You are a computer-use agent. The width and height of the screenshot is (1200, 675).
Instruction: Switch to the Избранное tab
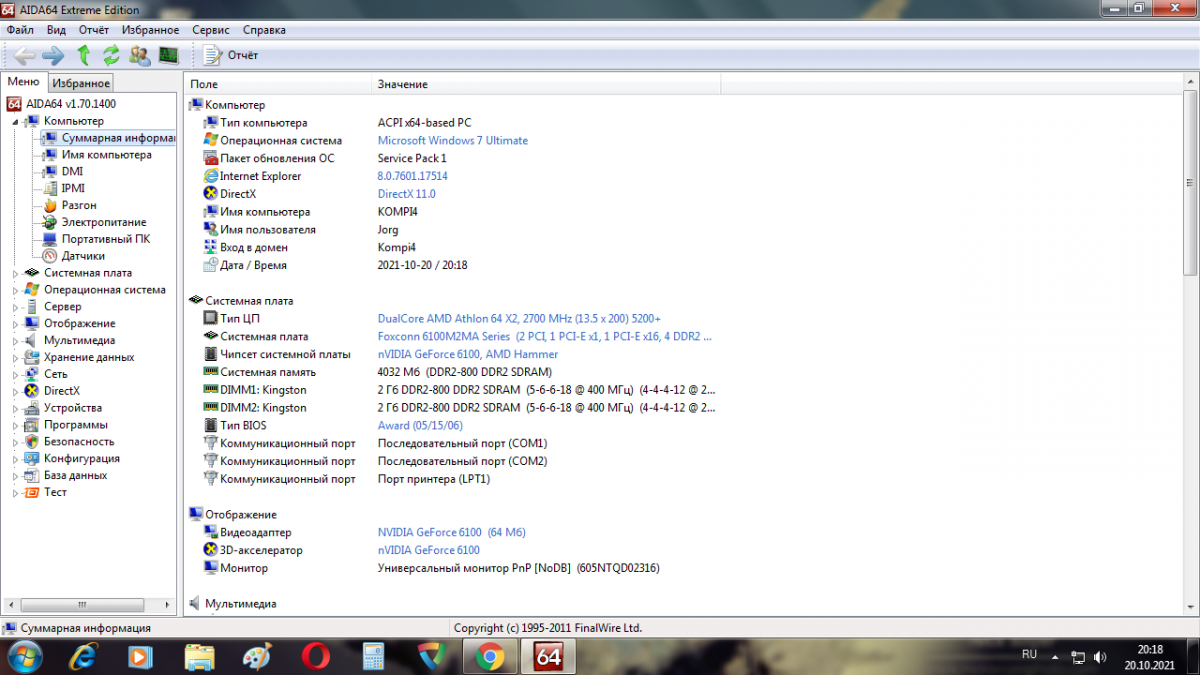click(x=81, y=83)
